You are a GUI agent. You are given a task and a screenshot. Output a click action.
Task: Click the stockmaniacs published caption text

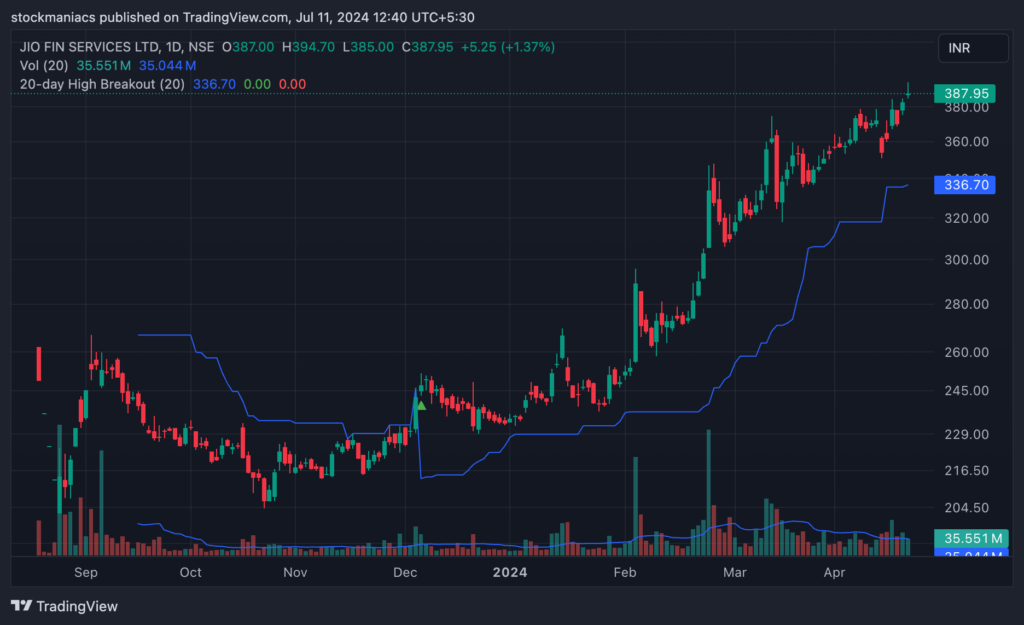point(242,18)
